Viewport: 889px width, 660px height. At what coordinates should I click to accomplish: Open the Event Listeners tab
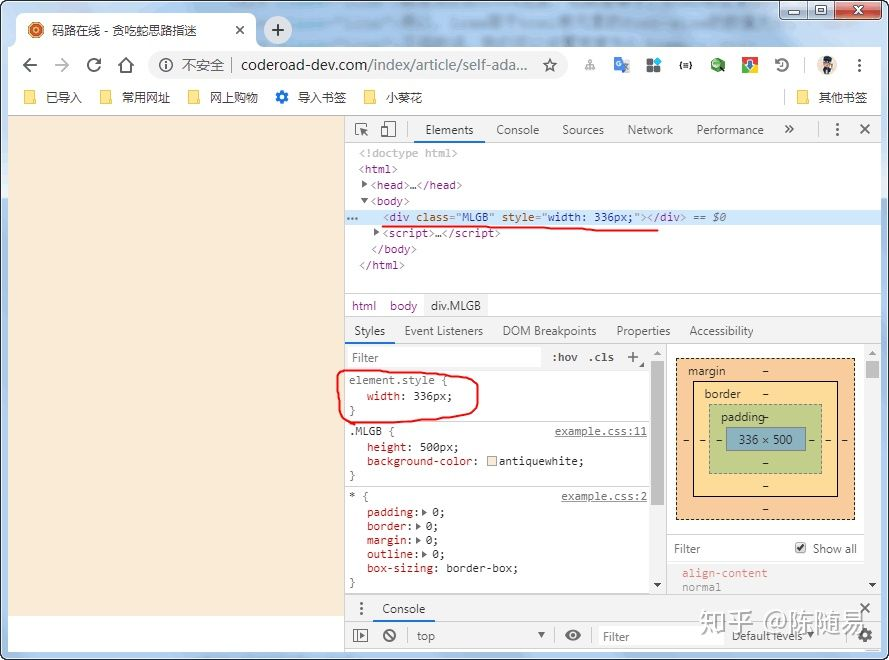pos(443,331)
